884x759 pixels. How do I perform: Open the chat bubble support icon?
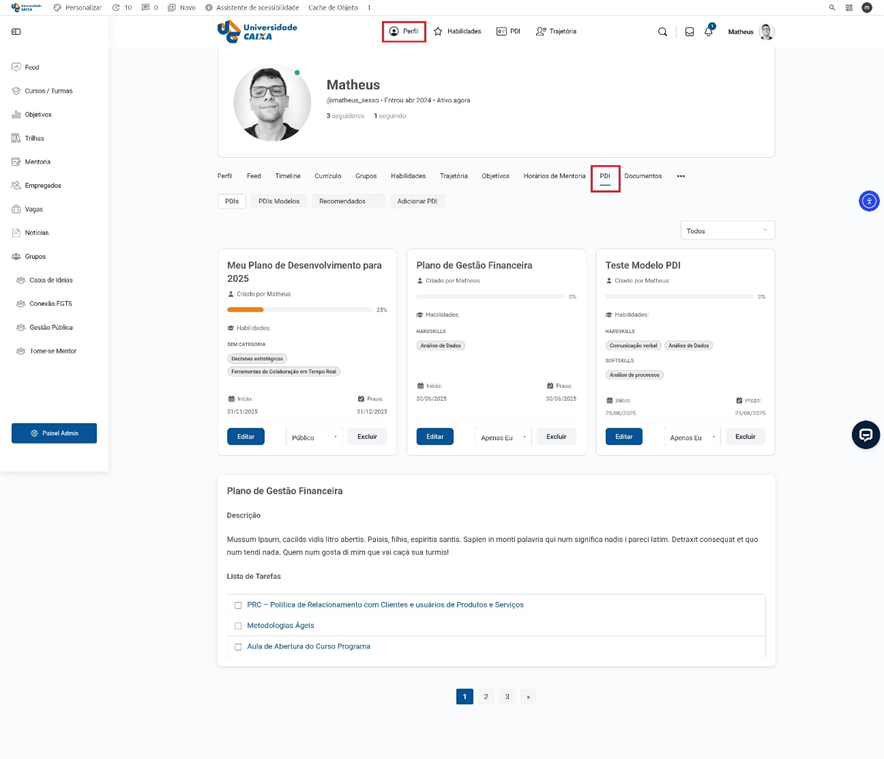tap(865, 435)
